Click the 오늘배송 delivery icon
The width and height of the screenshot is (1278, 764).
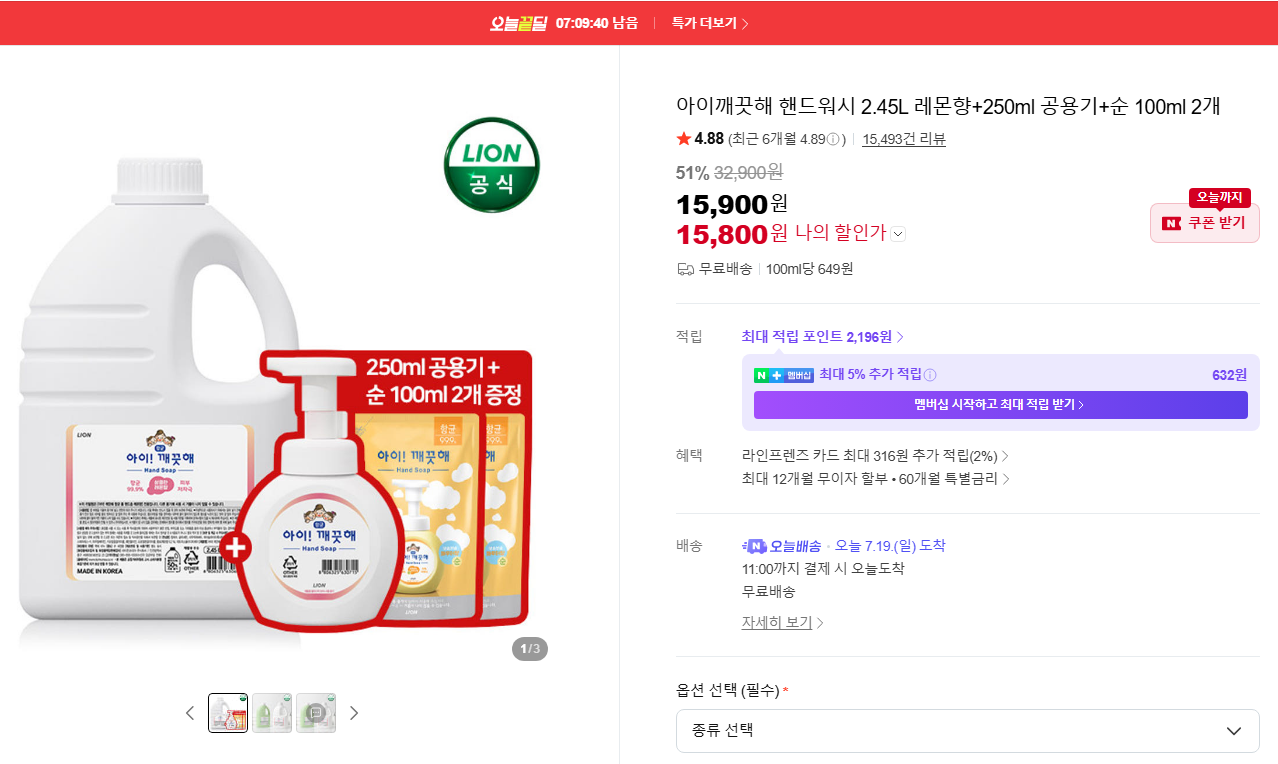pos(782,546)
